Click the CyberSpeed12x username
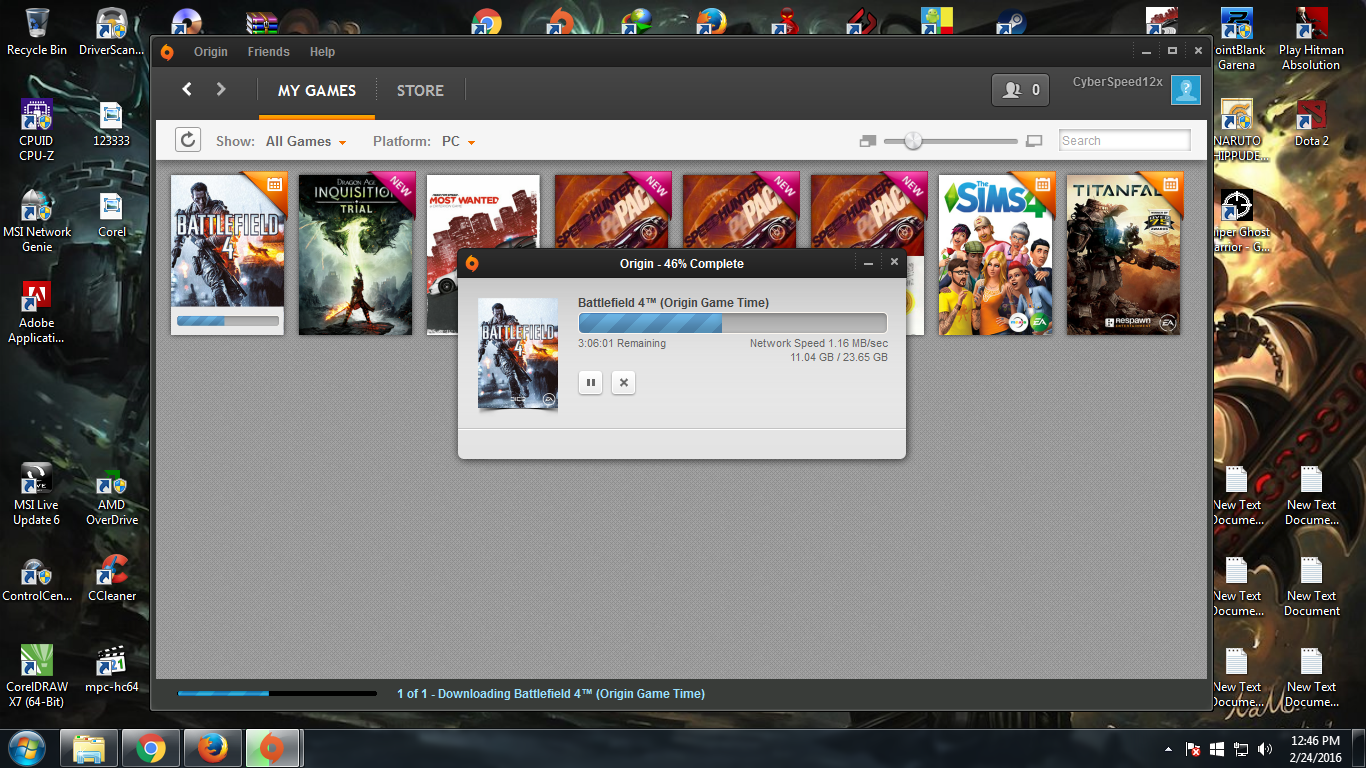Screen dimensions: 1366x768 (1118, 82)
